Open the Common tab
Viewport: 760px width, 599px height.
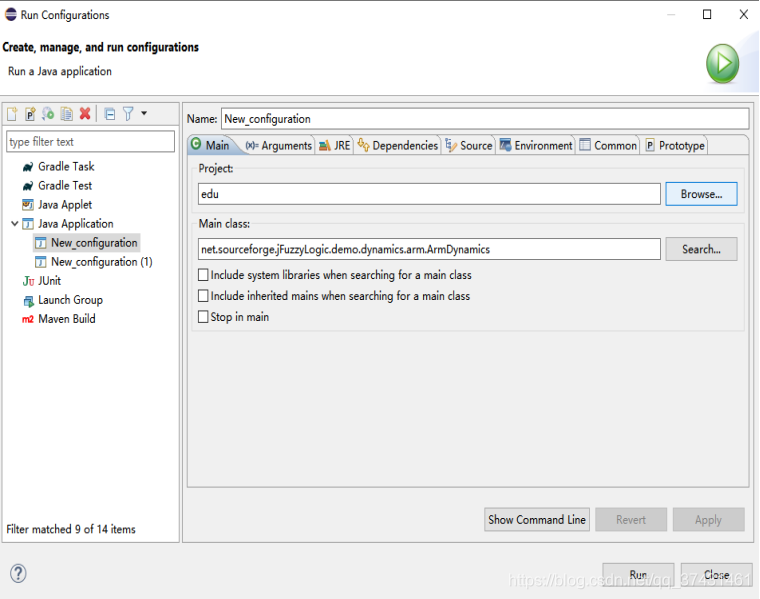click(x=608, y=145)
